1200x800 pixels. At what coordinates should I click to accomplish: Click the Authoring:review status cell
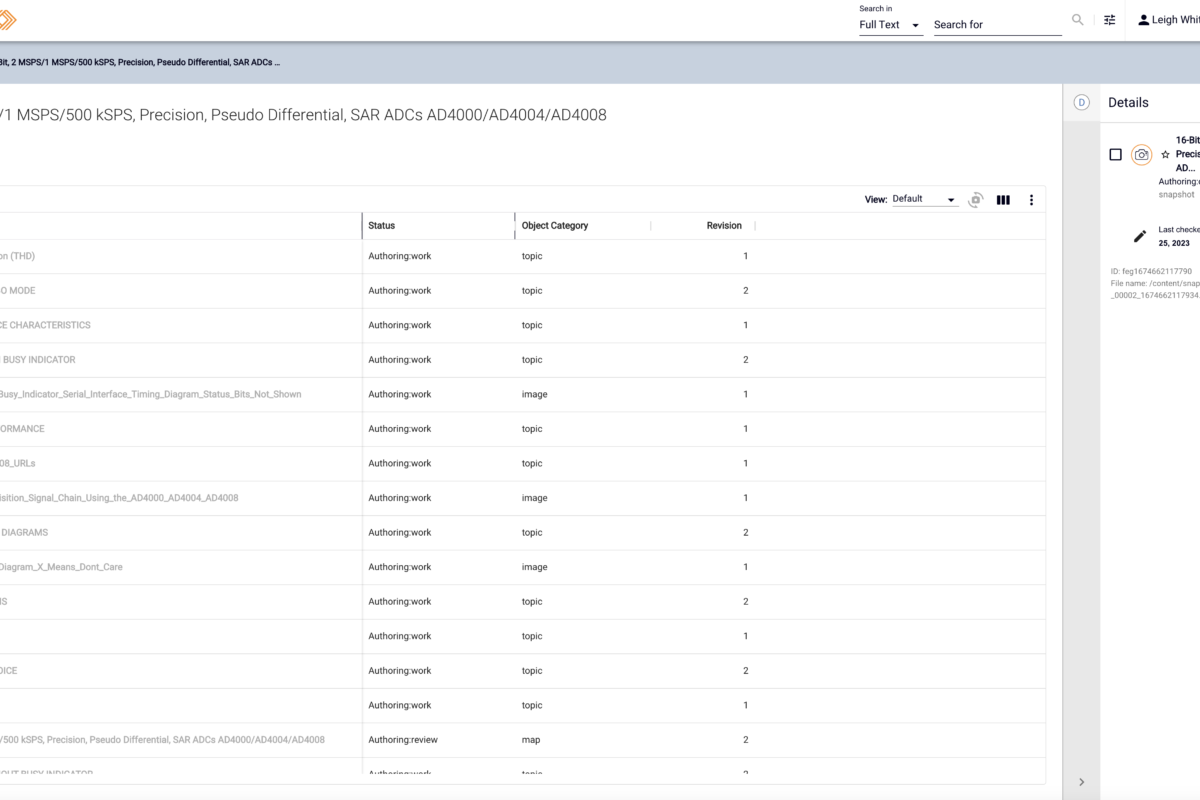403,740
